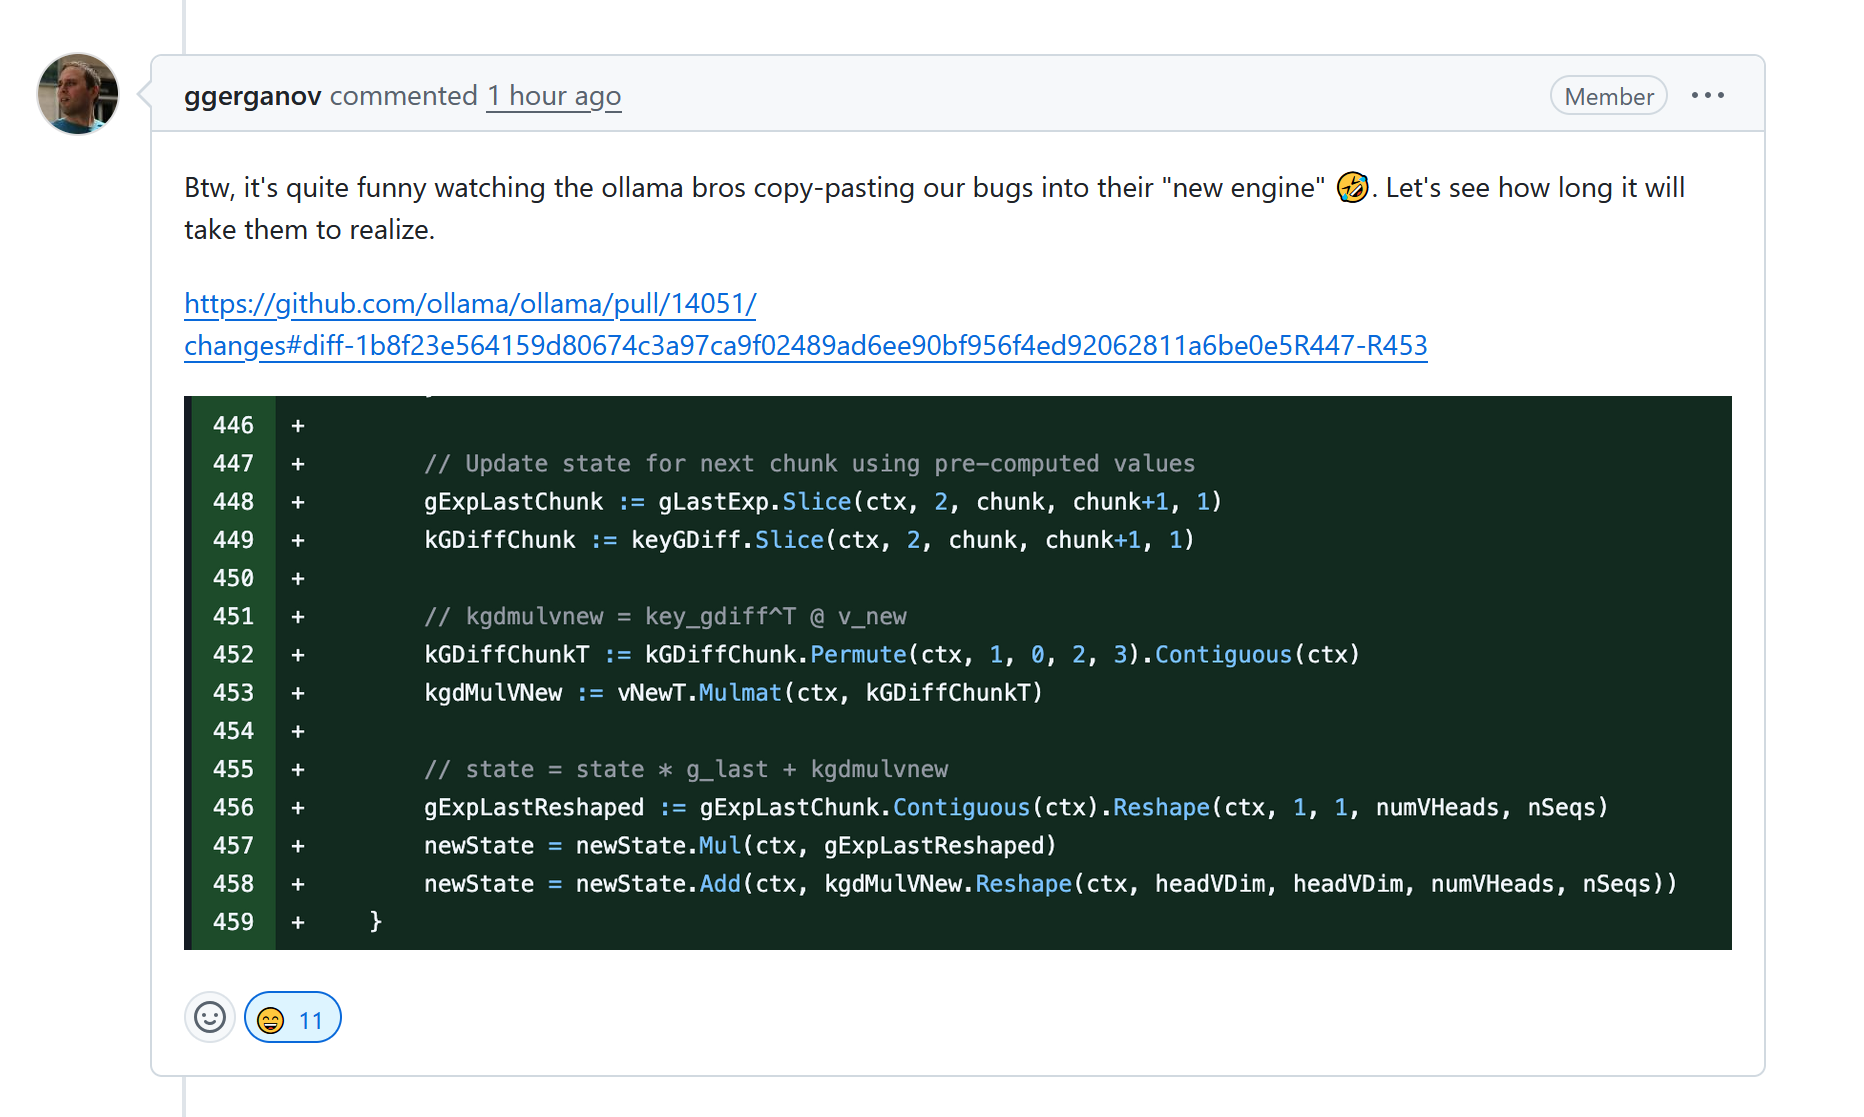Click the 'kGDiffChunkT := kGDiffChunk.Permute' code line

tap(892, 655)
